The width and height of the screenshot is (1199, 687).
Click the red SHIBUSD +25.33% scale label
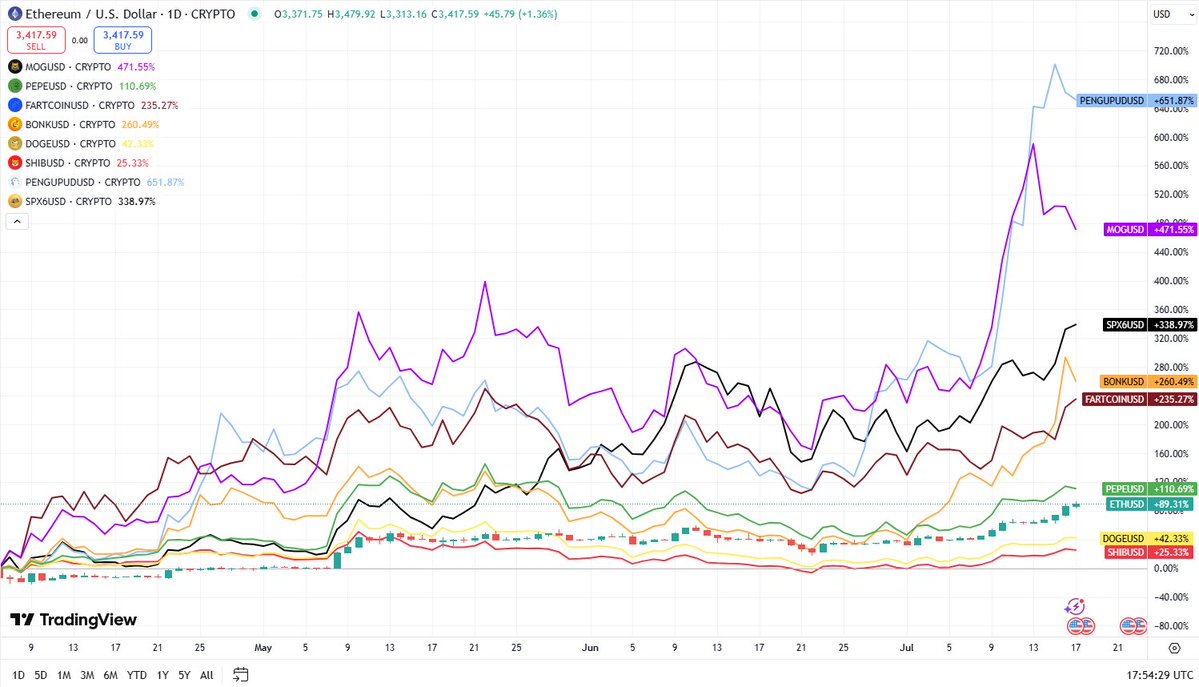[x=1149, y=552]
